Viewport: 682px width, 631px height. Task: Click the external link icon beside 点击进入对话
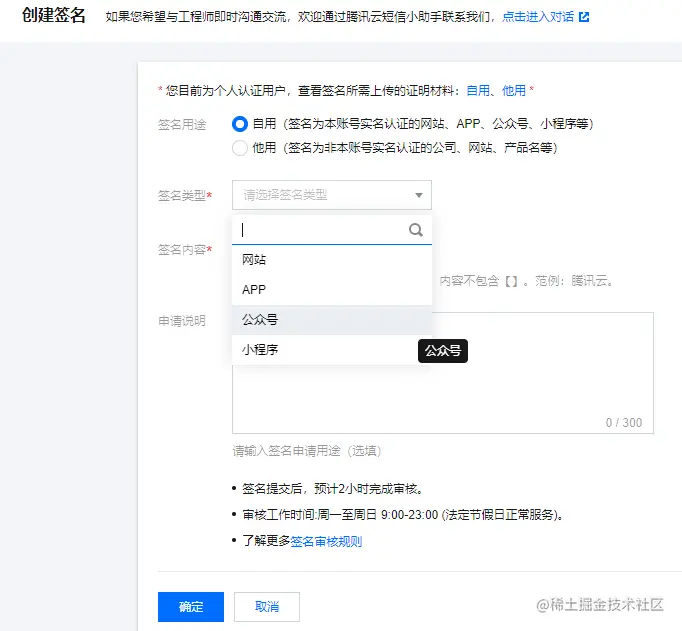(x=584, y=17)
